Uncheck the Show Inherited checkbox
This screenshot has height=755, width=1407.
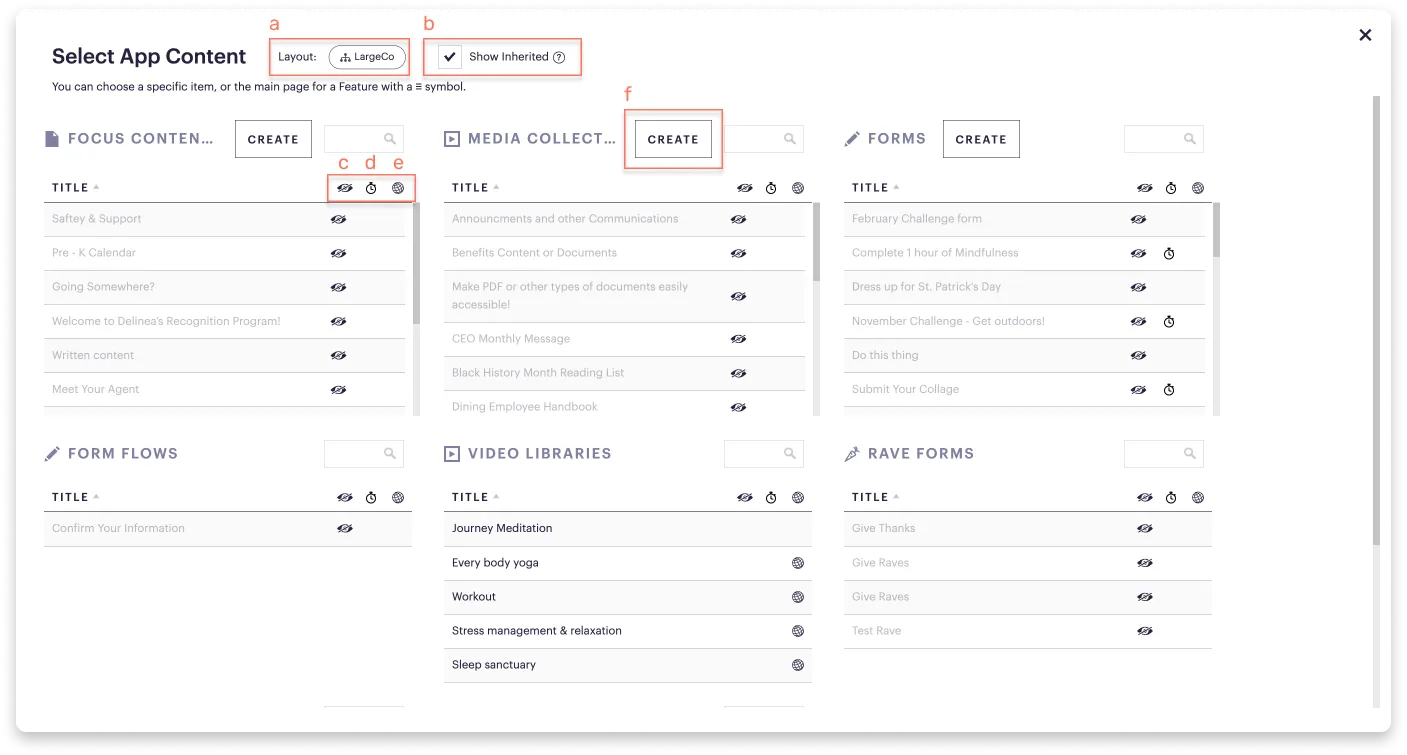point(450,57)
